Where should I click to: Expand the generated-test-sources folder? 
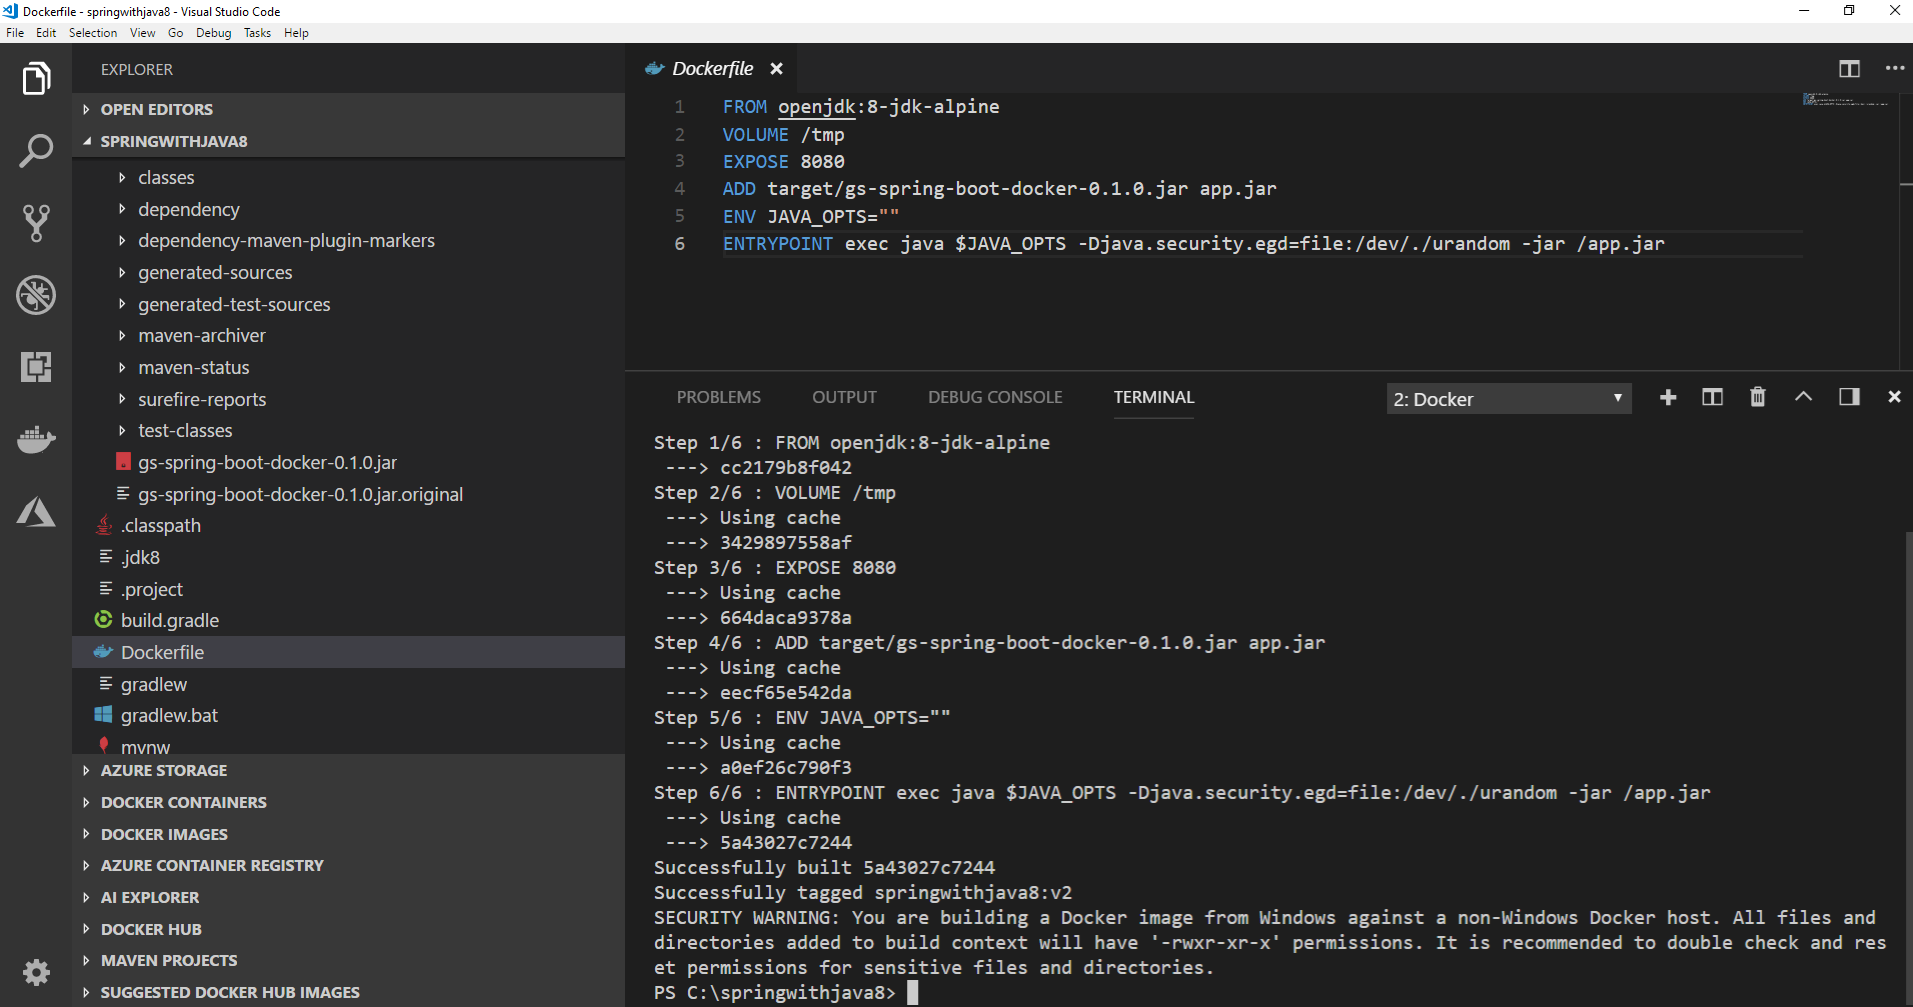348,304
